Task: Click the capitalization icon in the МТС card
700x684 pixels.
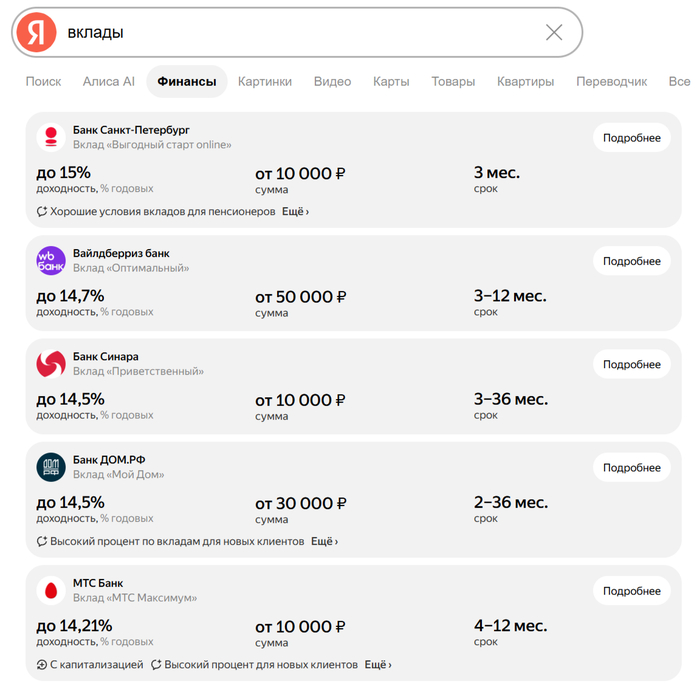Action: click(42, 664)
